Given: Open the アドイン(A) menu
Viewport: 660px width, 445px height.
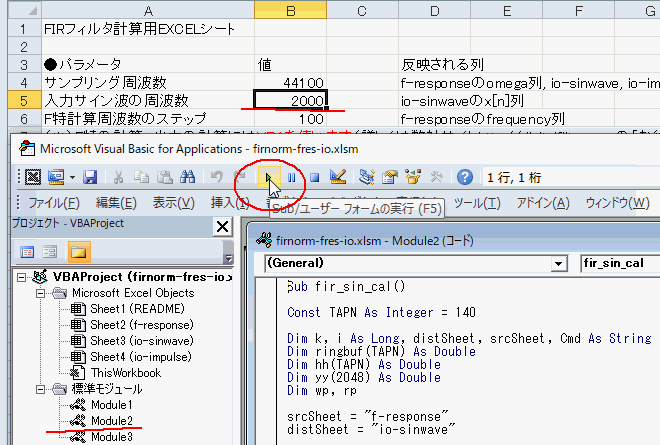Looking at the screenshot, I should pyautogui.click(x=543, y=203).
